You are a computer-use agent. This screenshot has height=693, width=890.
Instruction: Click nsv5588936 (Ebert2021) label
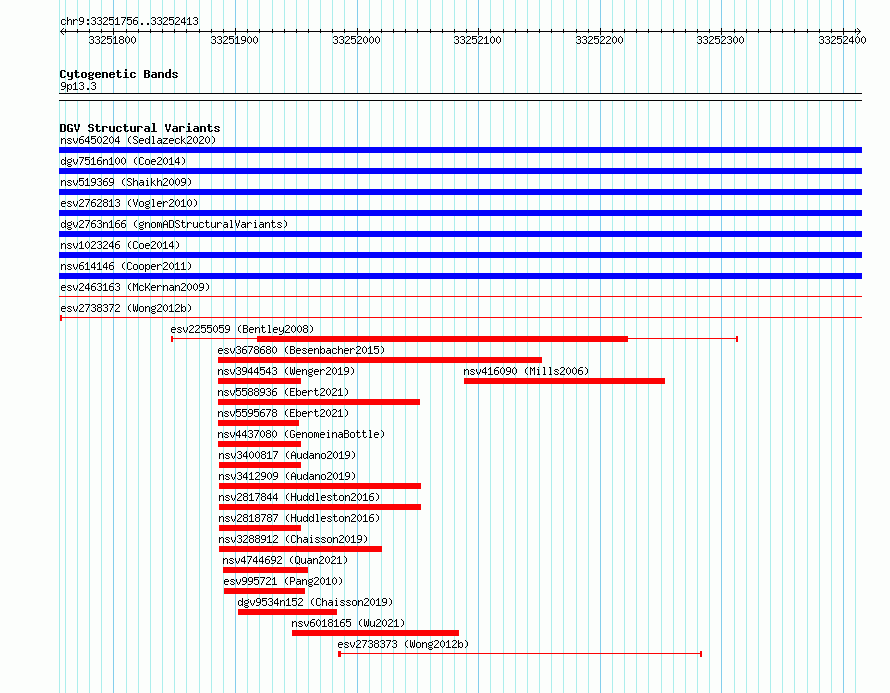(x=283, y=392)
